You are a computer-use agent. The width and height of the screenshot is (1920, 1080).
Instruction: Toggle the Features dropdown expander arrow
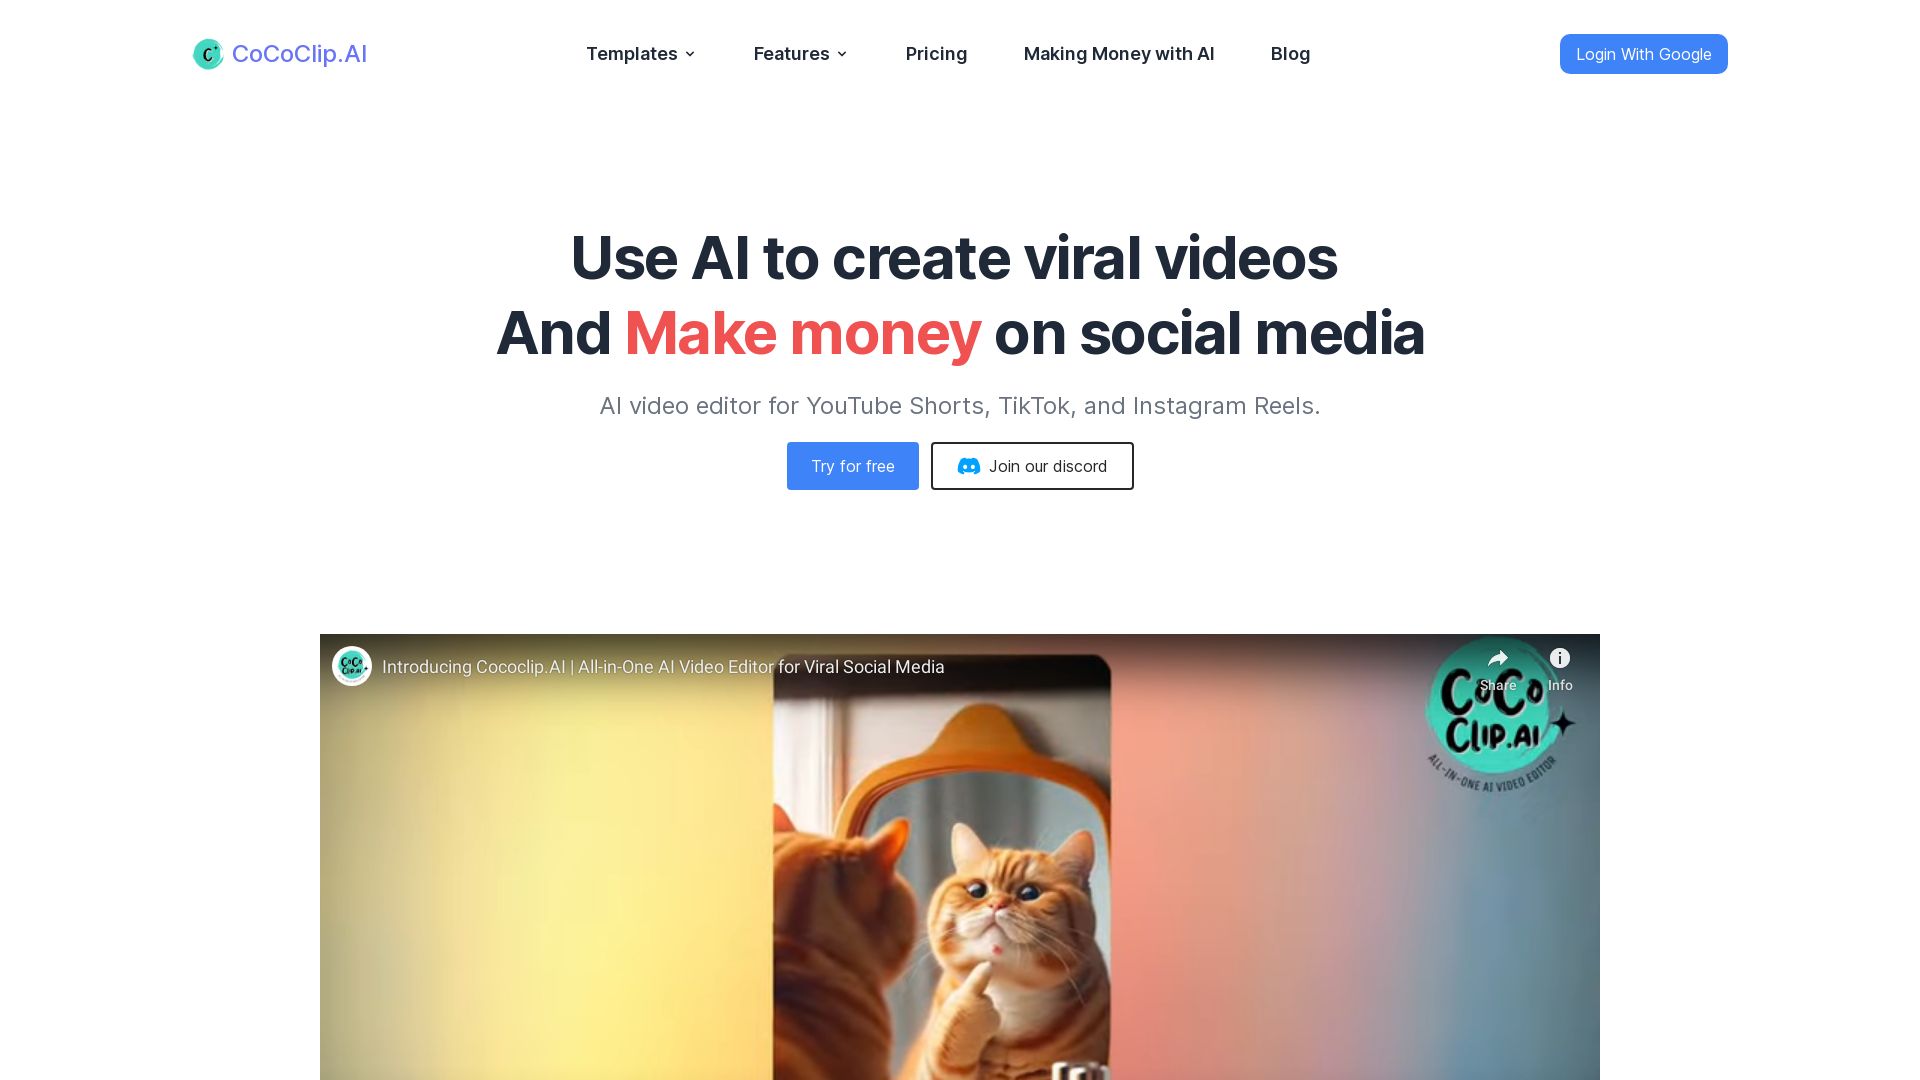[x=843, y=54]
